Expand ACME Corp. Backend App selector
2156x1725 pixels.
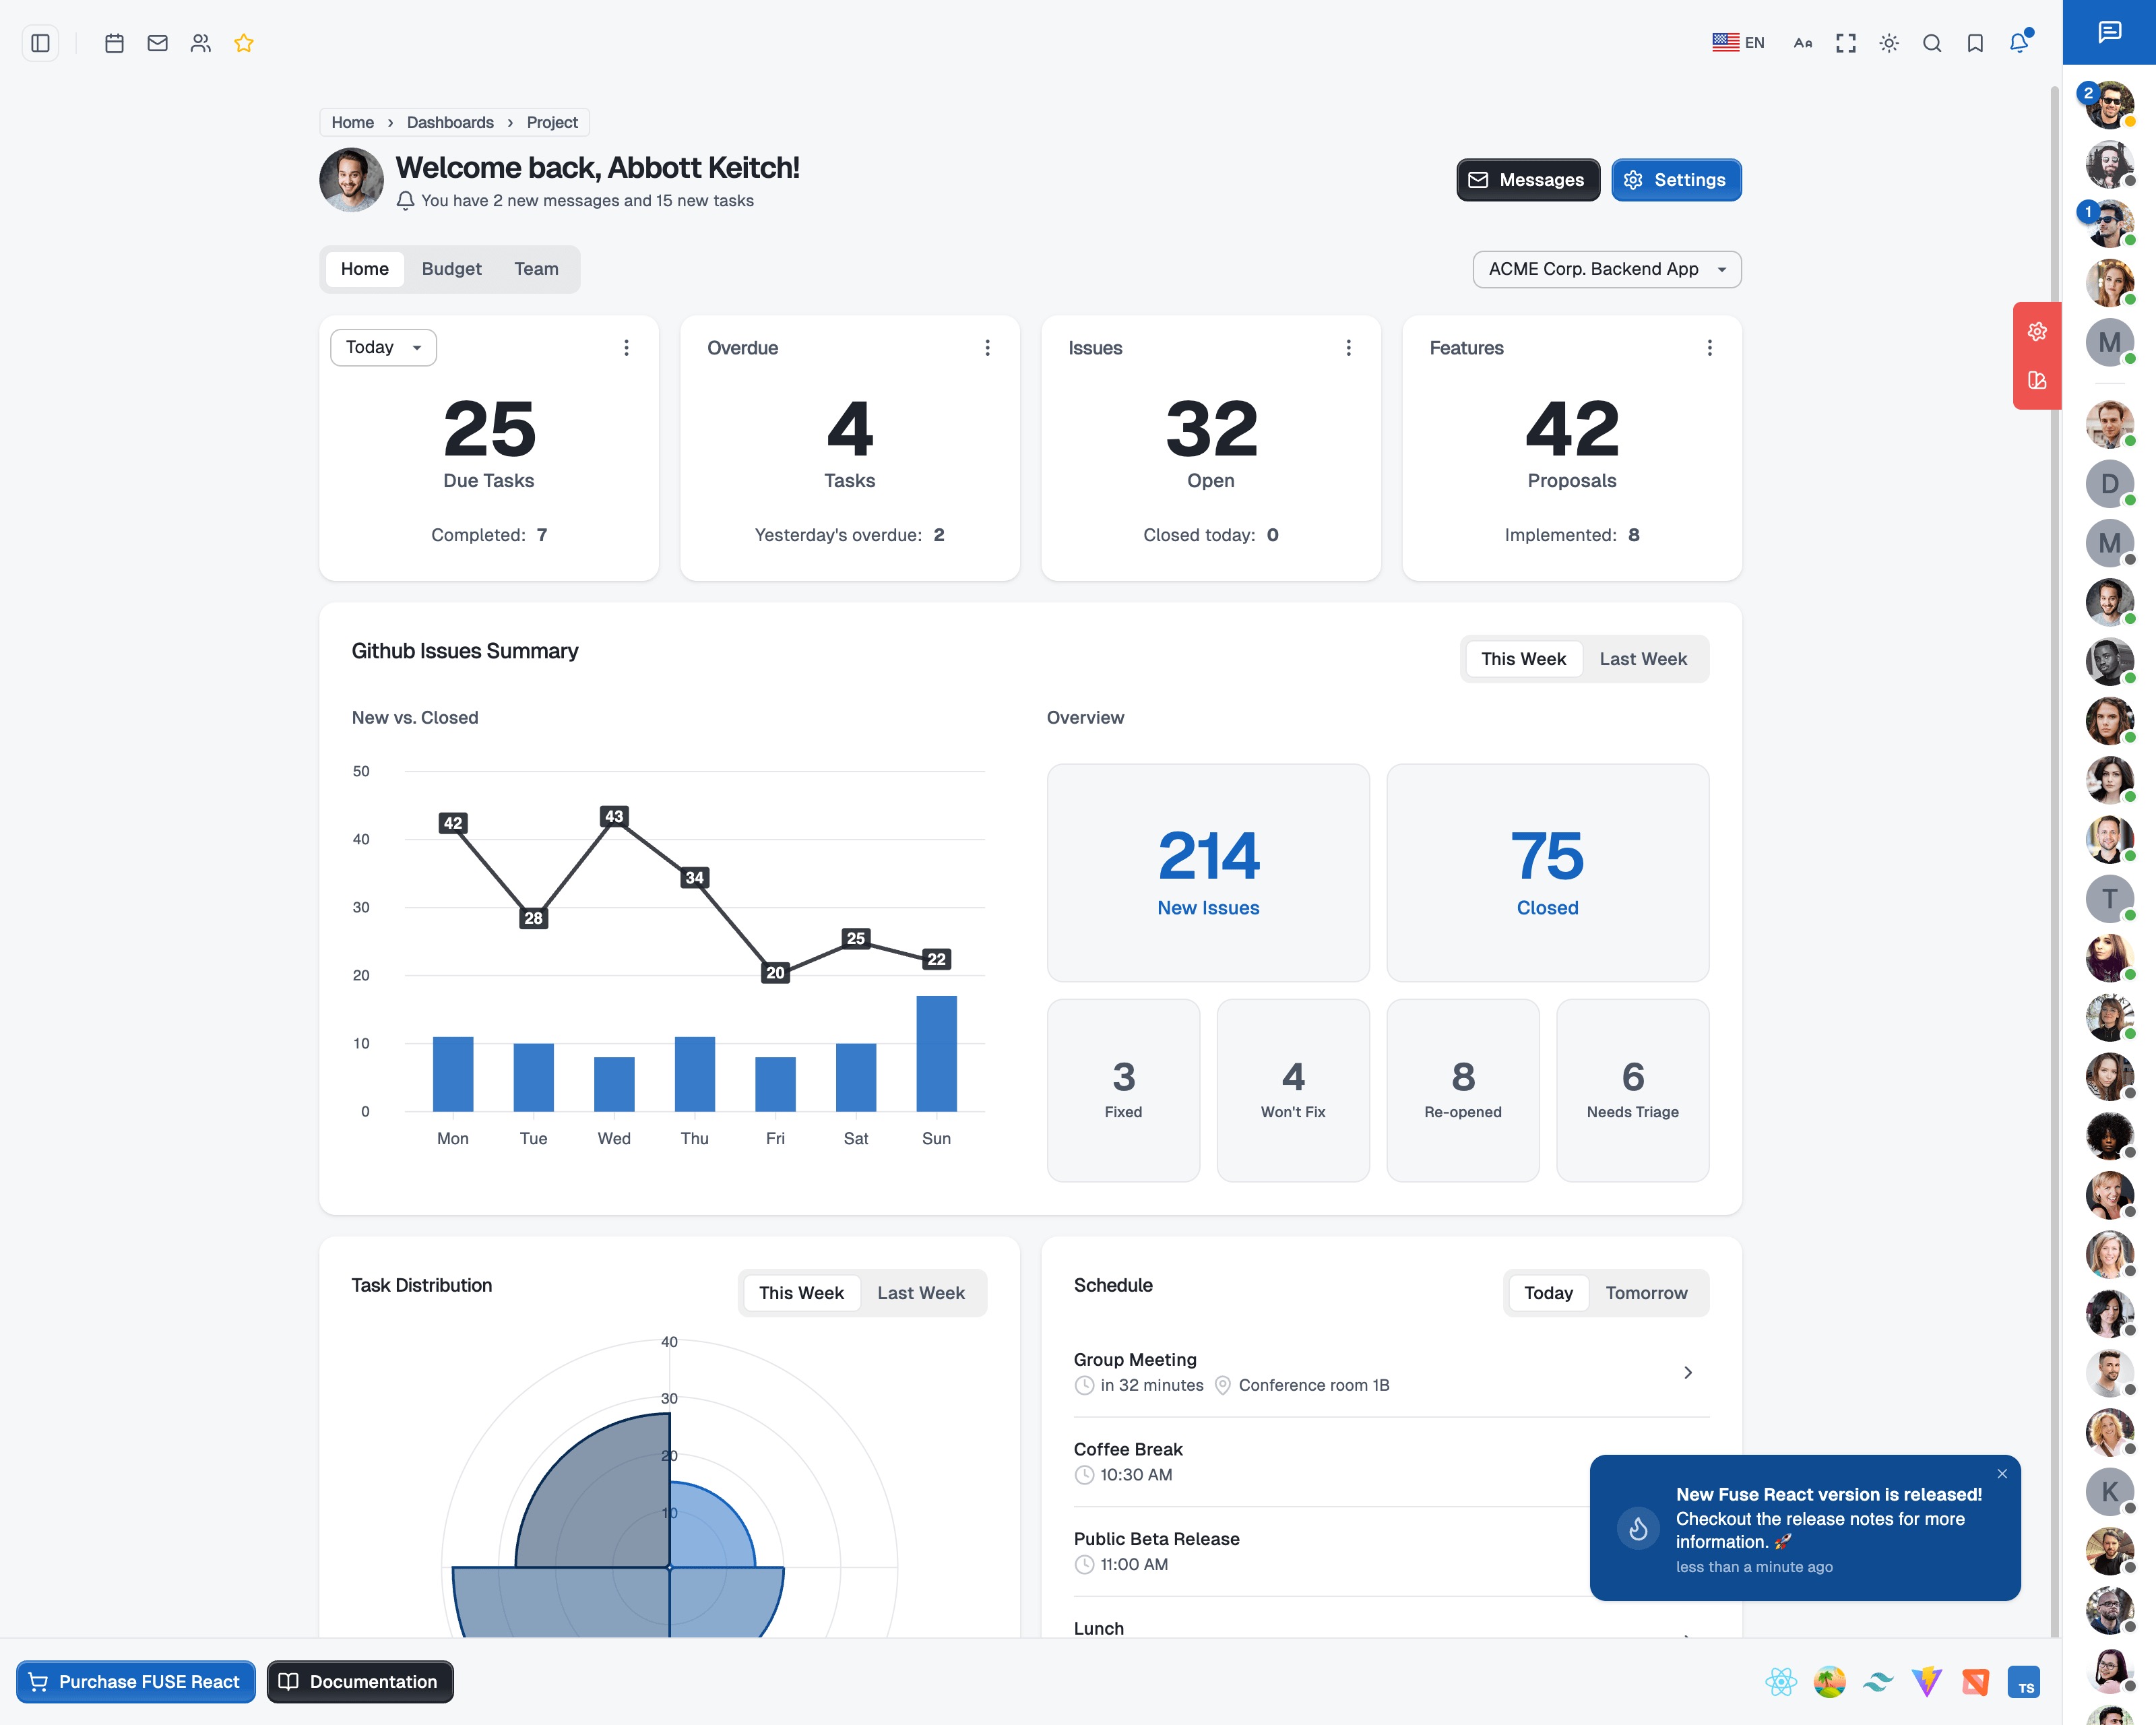tap(1606, 269)
